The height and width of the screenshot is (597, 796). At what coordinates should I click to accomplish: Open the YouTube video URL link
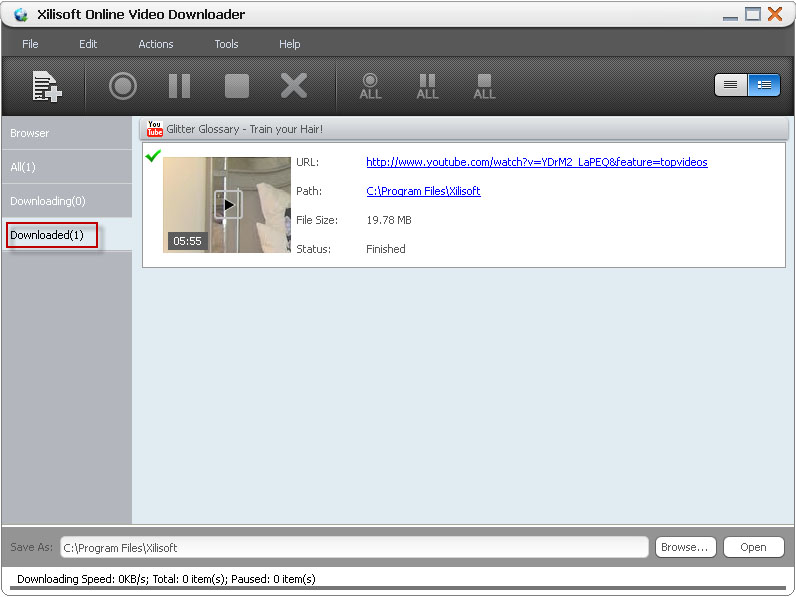pos(536,162)
